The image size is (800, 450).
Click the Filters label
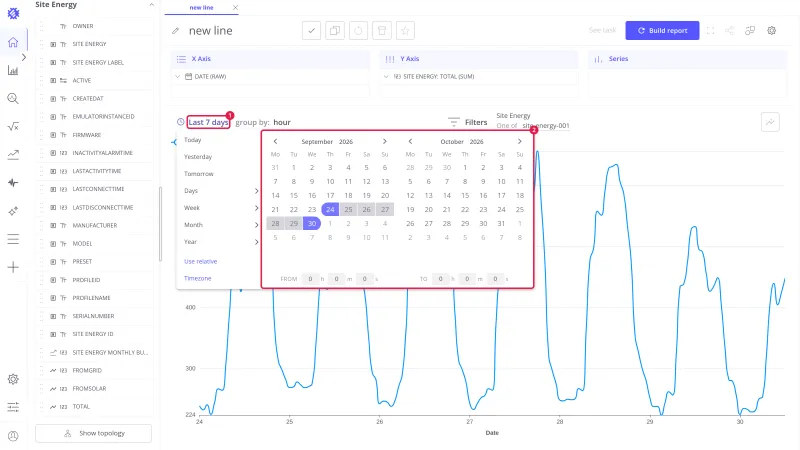point(476,122)
